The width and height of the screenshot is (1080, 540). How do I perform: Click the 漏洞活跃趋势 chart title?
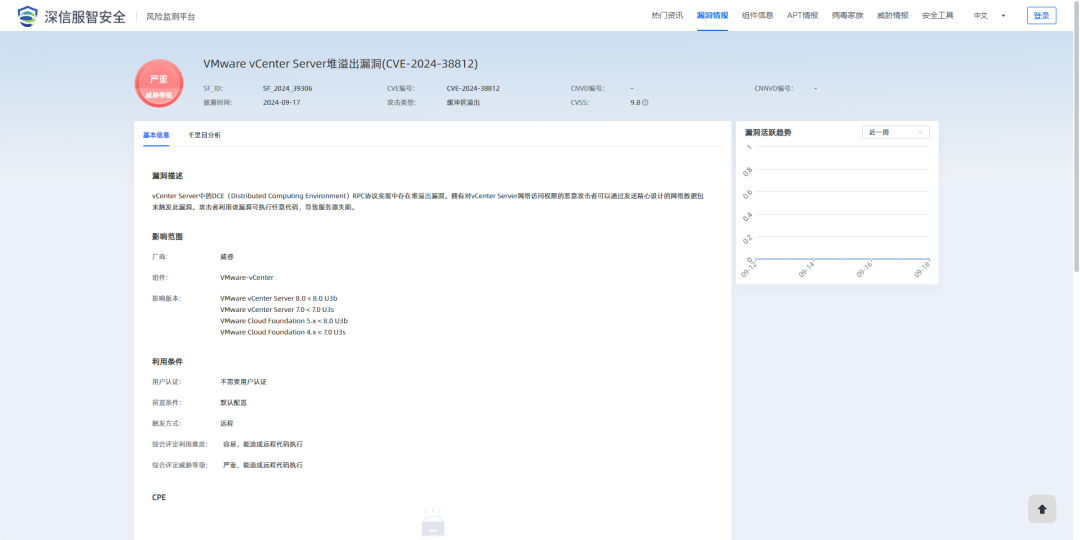pos(768,132)
